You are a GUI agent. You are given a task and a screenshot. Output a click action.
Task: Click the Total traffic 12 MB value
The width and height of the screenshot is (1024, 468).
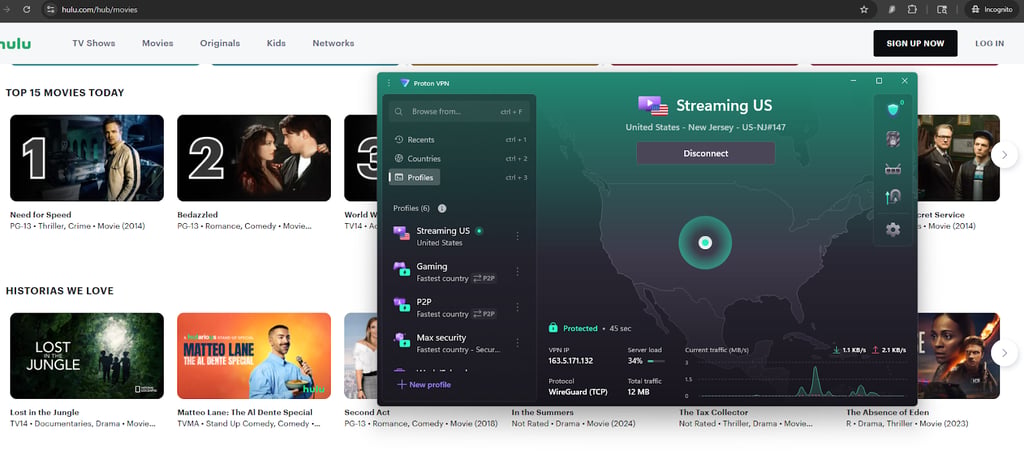[x=638, y=392]
